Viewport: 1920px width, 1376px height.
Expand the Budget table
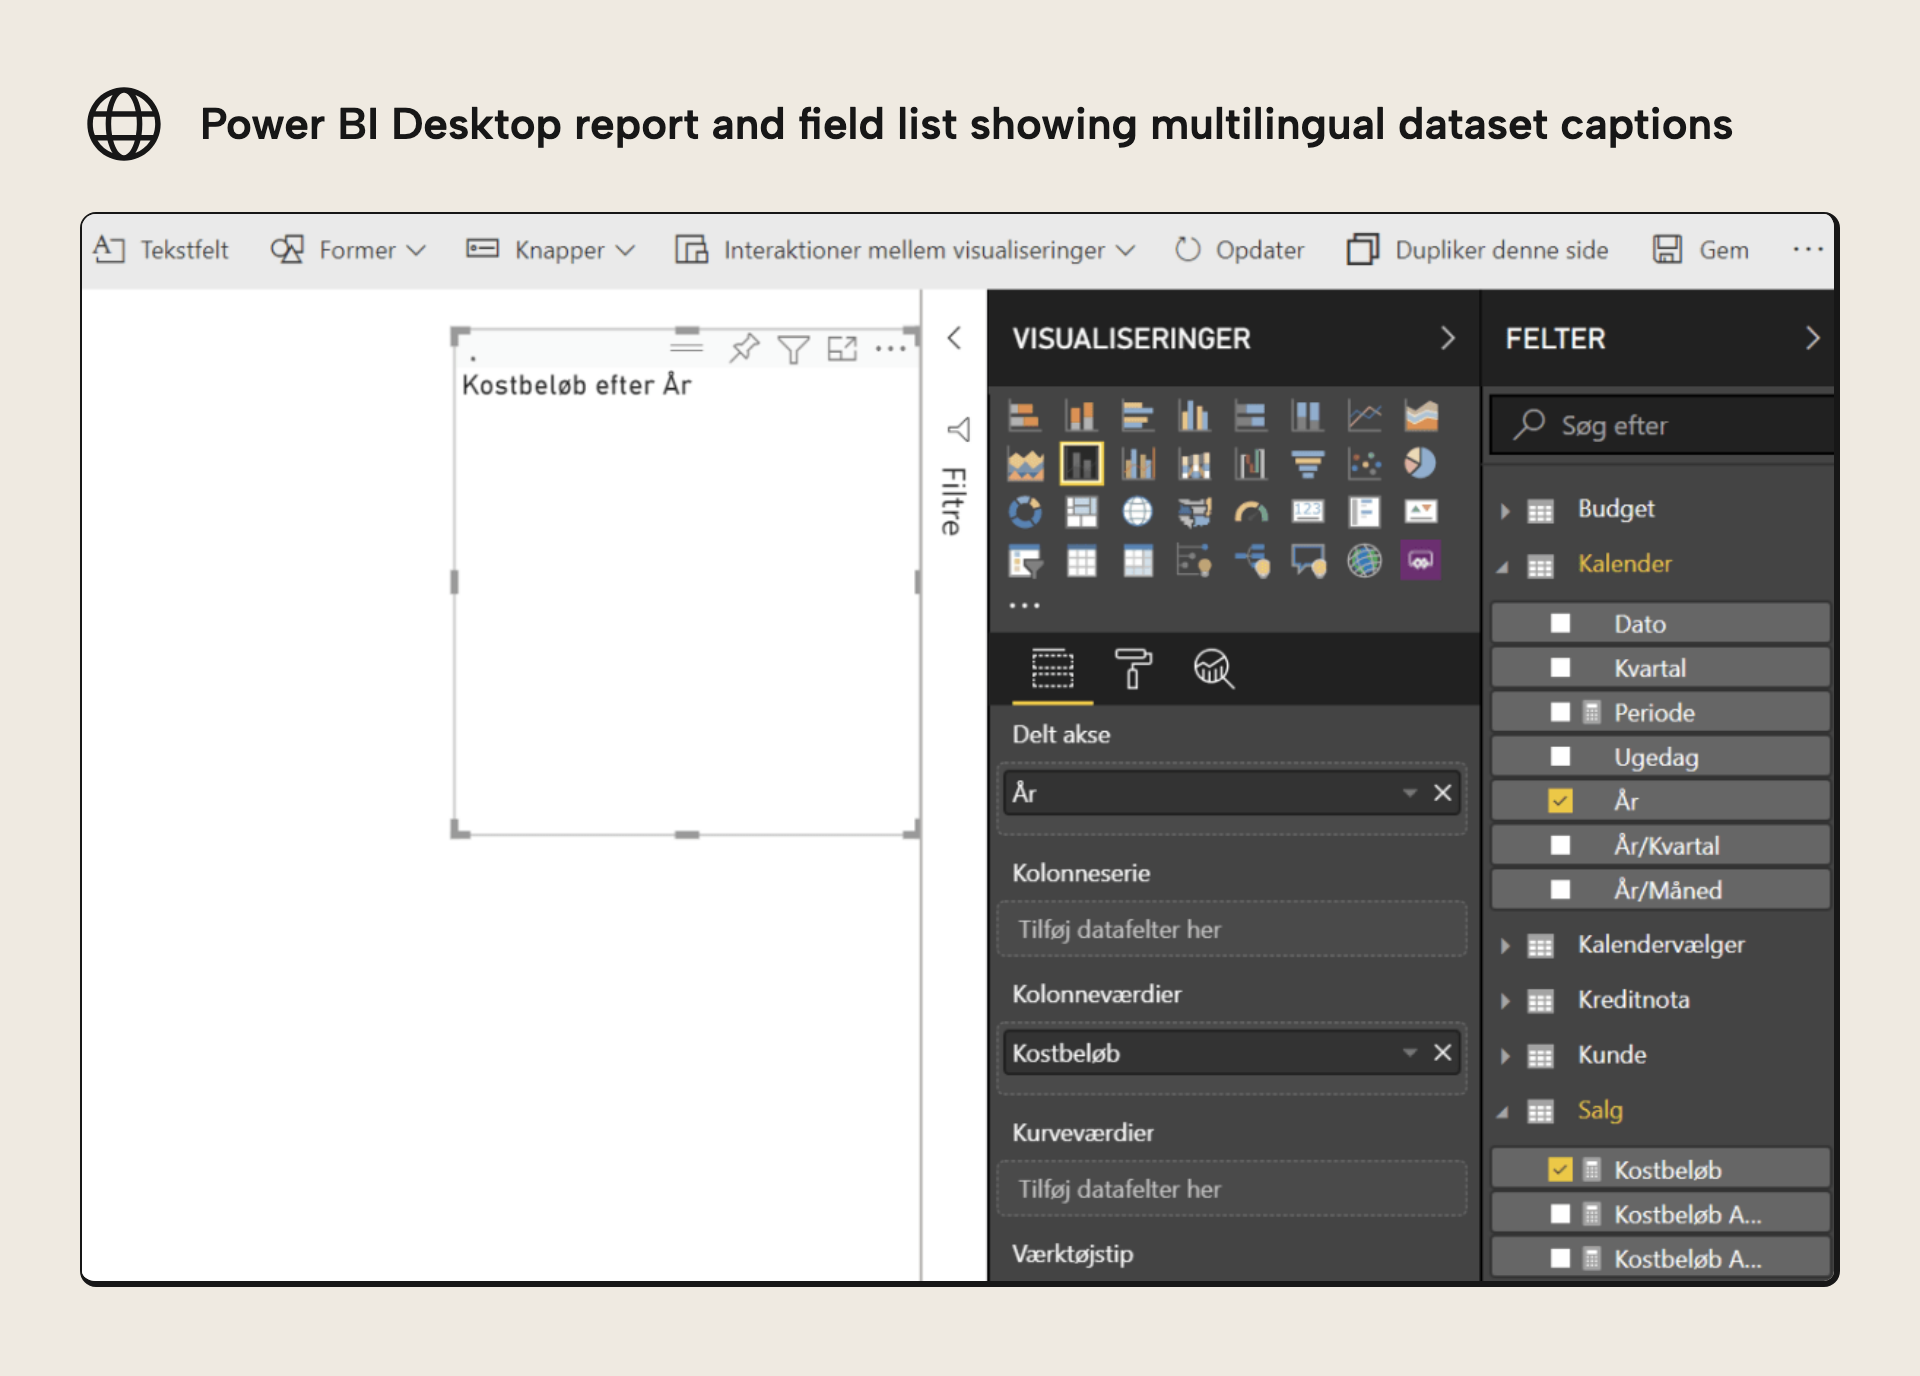pyautogui.click(x=1505, y=511)
